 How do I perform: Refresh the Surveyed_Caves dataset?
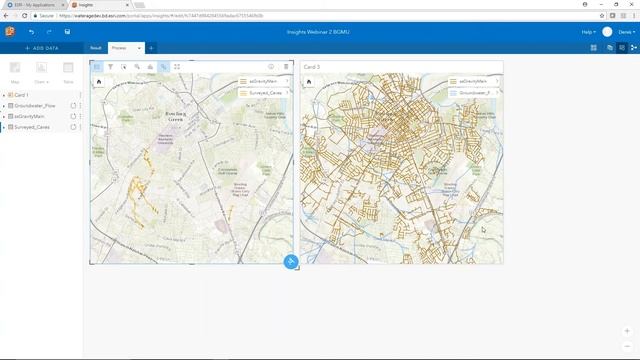[x=73, y=127]
